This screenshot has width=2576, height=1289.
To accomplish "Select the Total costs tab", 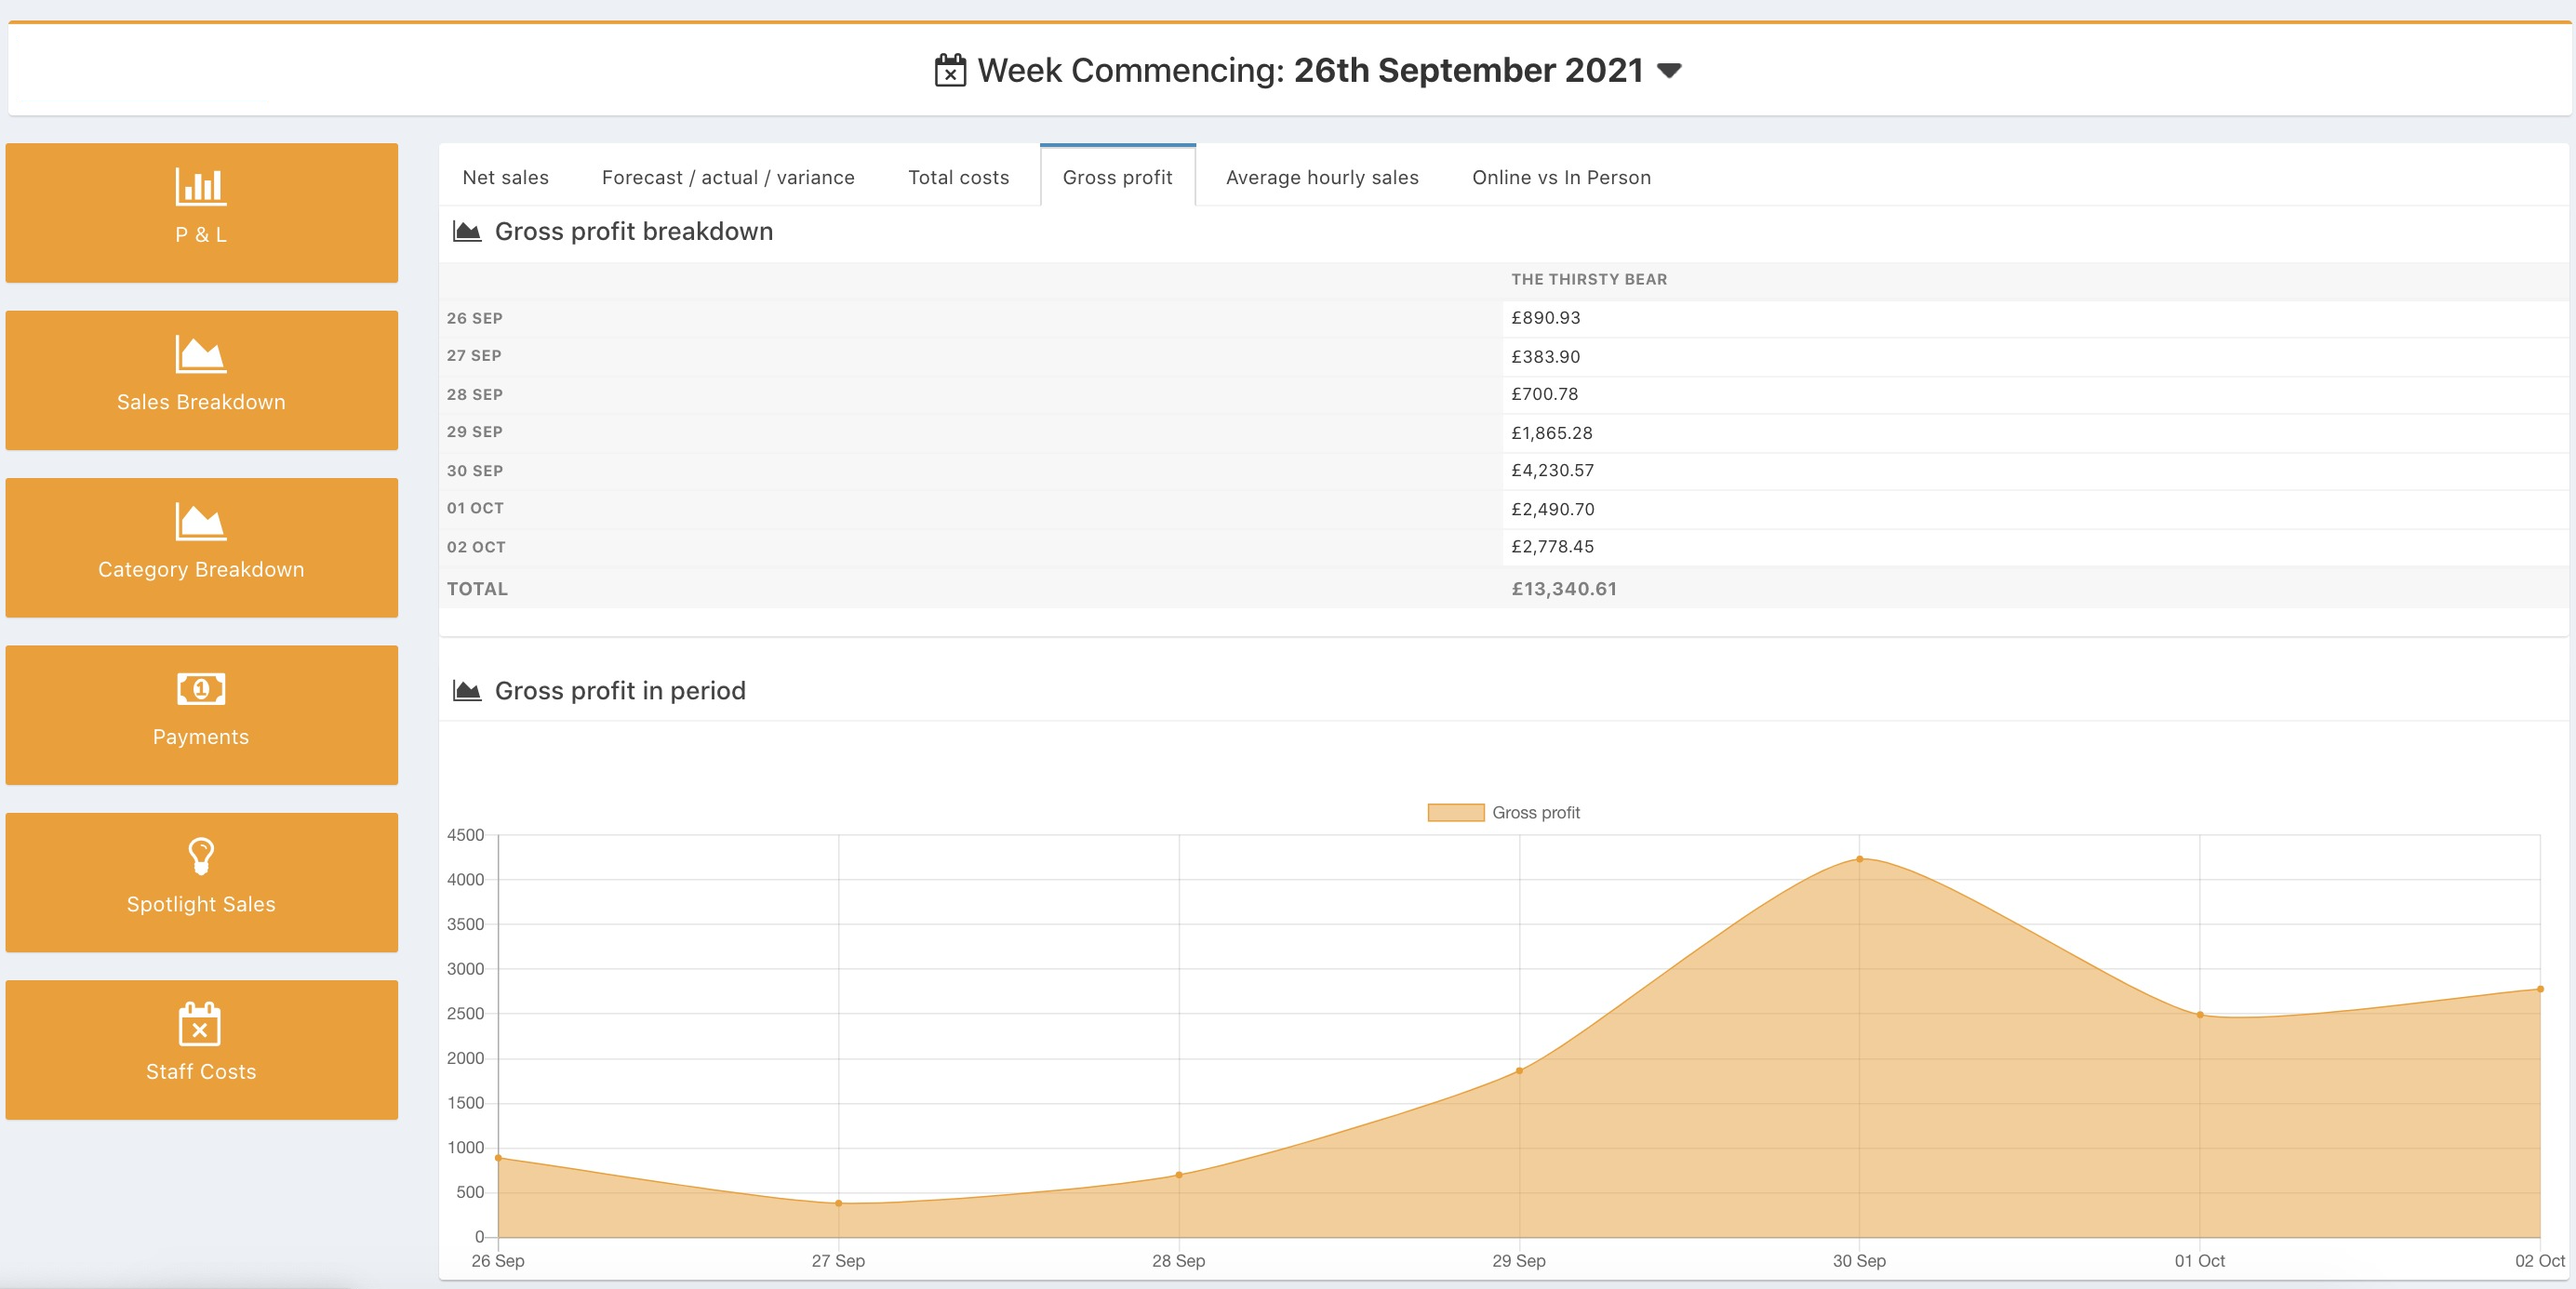I will pos(958,178).
